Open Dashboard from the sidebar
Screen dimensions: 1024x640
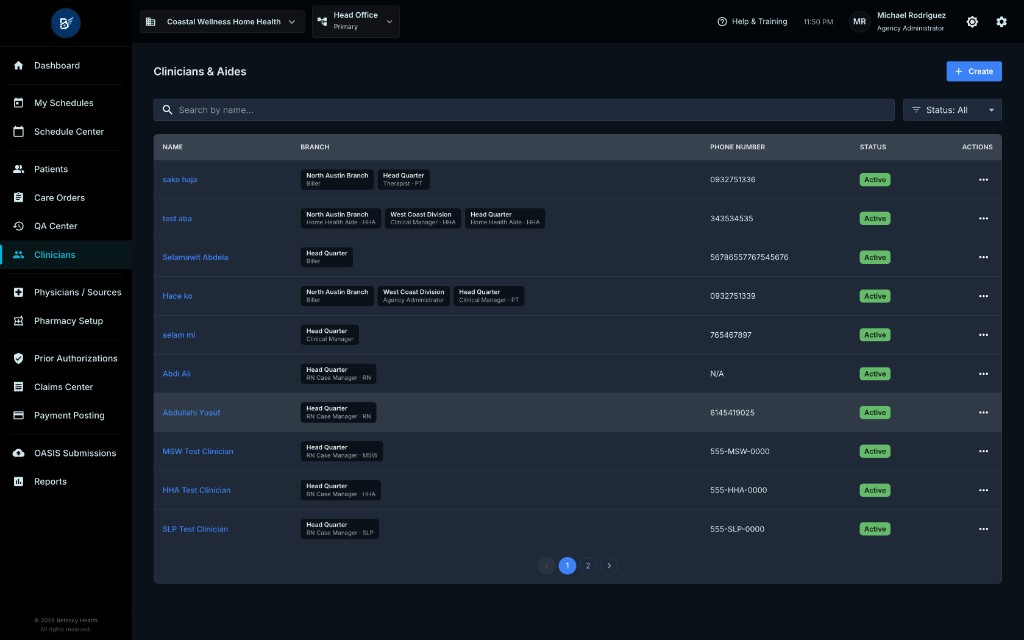[x=65, y=65]
